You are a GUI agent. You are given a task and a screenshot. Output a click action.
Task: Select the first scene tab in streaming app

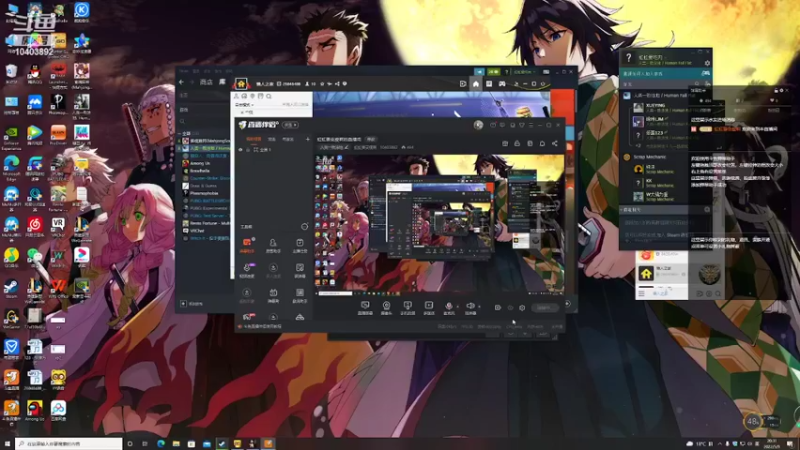[x=254, y=139]
